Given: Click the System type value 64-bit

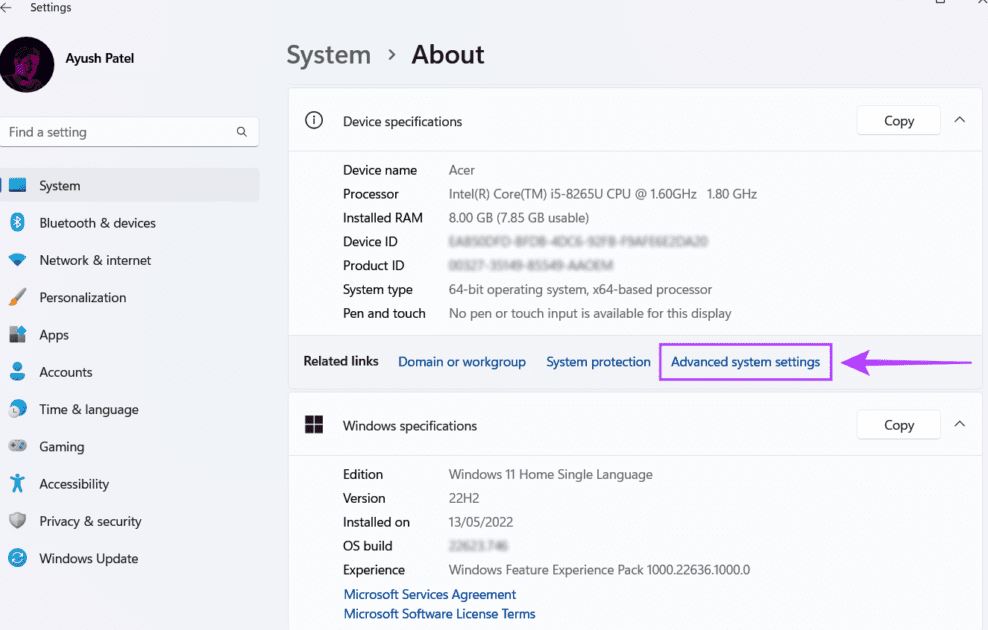Looking at the screenshot, I should (580, 290).
